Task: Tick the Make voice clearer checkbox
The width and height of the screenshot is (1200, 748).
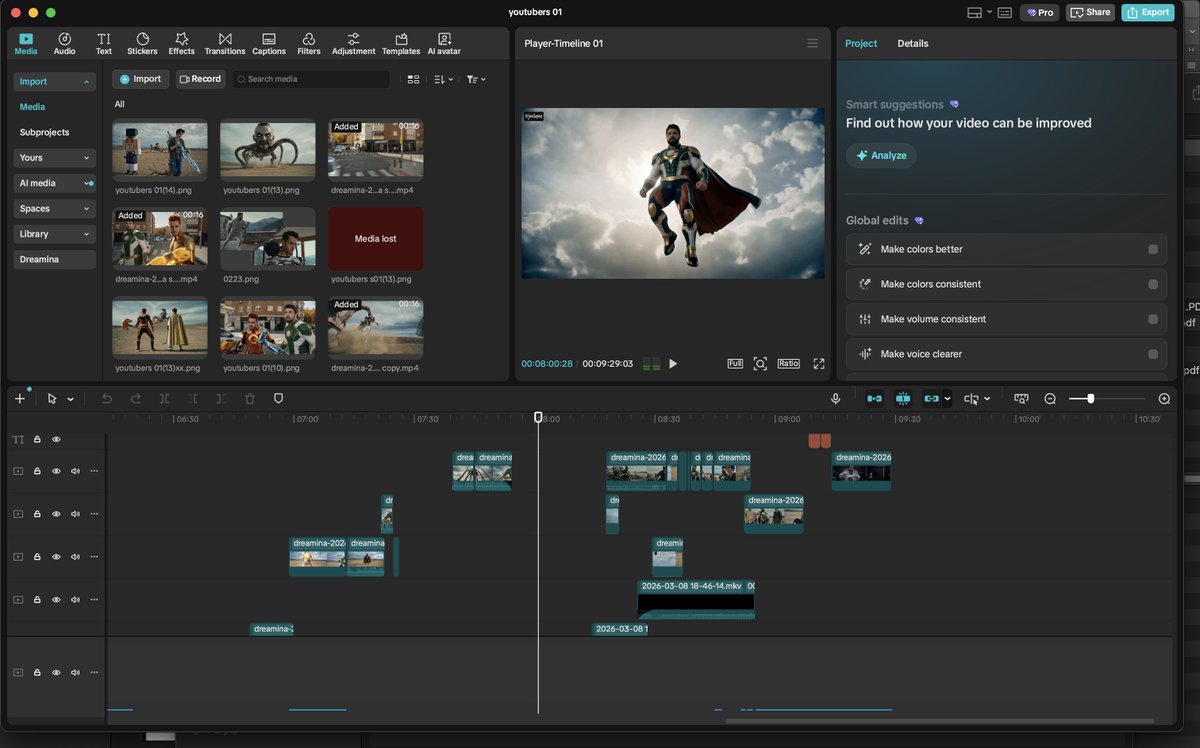Action: click(x=1153, y=354)
